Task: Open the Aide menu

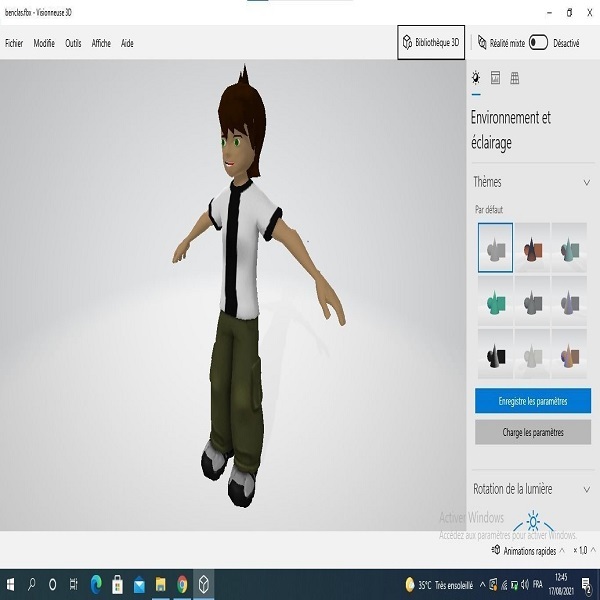Action: pyautogui.click(x=127, y=43)
